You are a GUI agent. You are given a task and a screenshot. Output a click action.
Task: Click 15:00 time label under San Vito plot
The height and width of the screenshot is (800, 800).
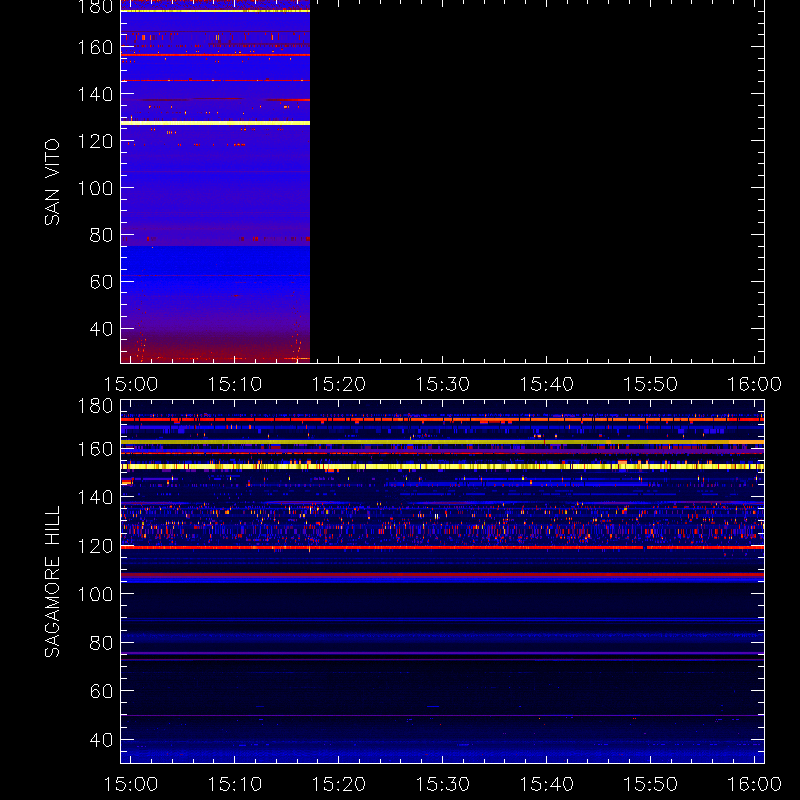click(x=131, y=384)
